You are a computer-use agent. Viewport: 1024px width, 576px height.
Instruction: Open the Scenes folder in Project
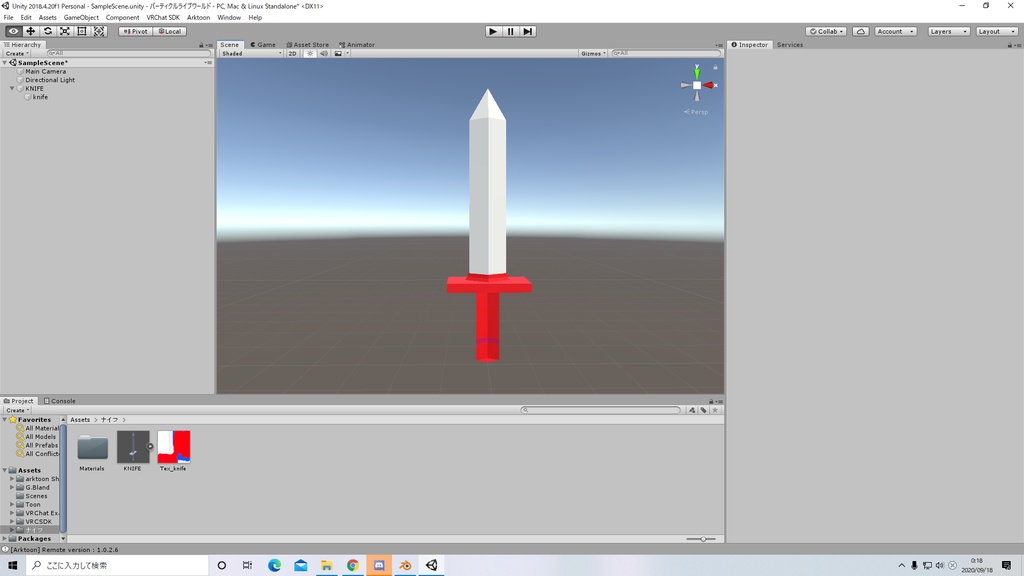[36, 496]
